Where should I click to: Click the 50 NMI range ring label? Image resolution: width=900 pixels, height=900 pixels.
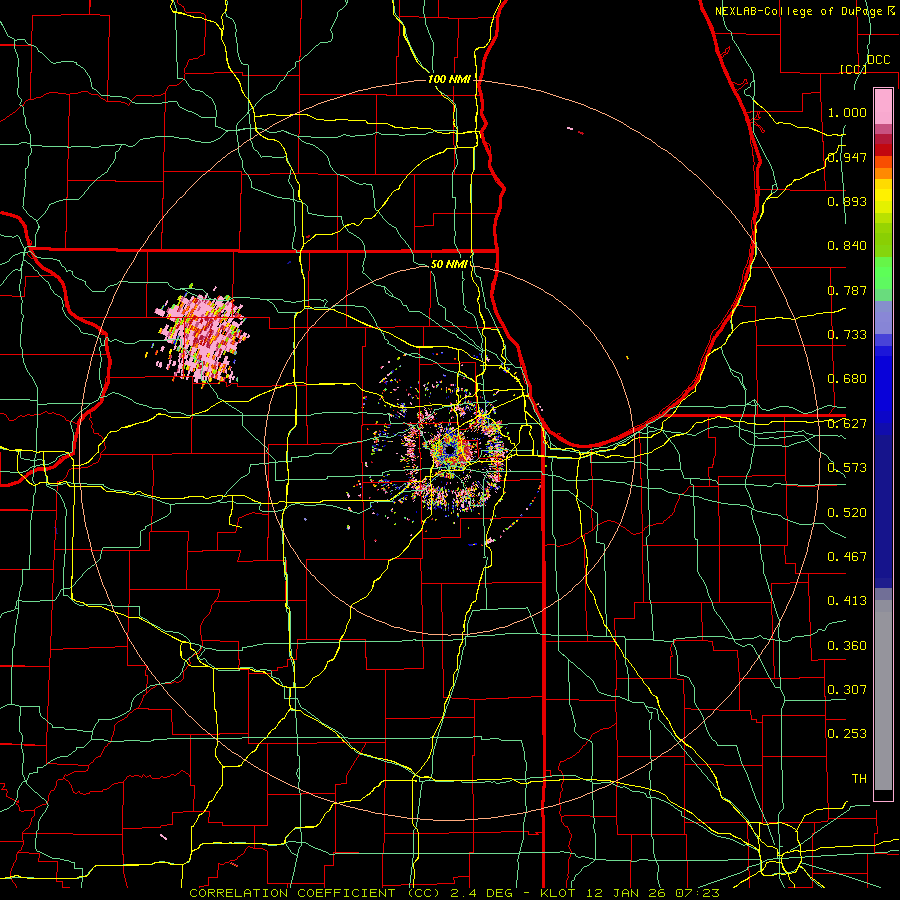(x=449, y=264)
